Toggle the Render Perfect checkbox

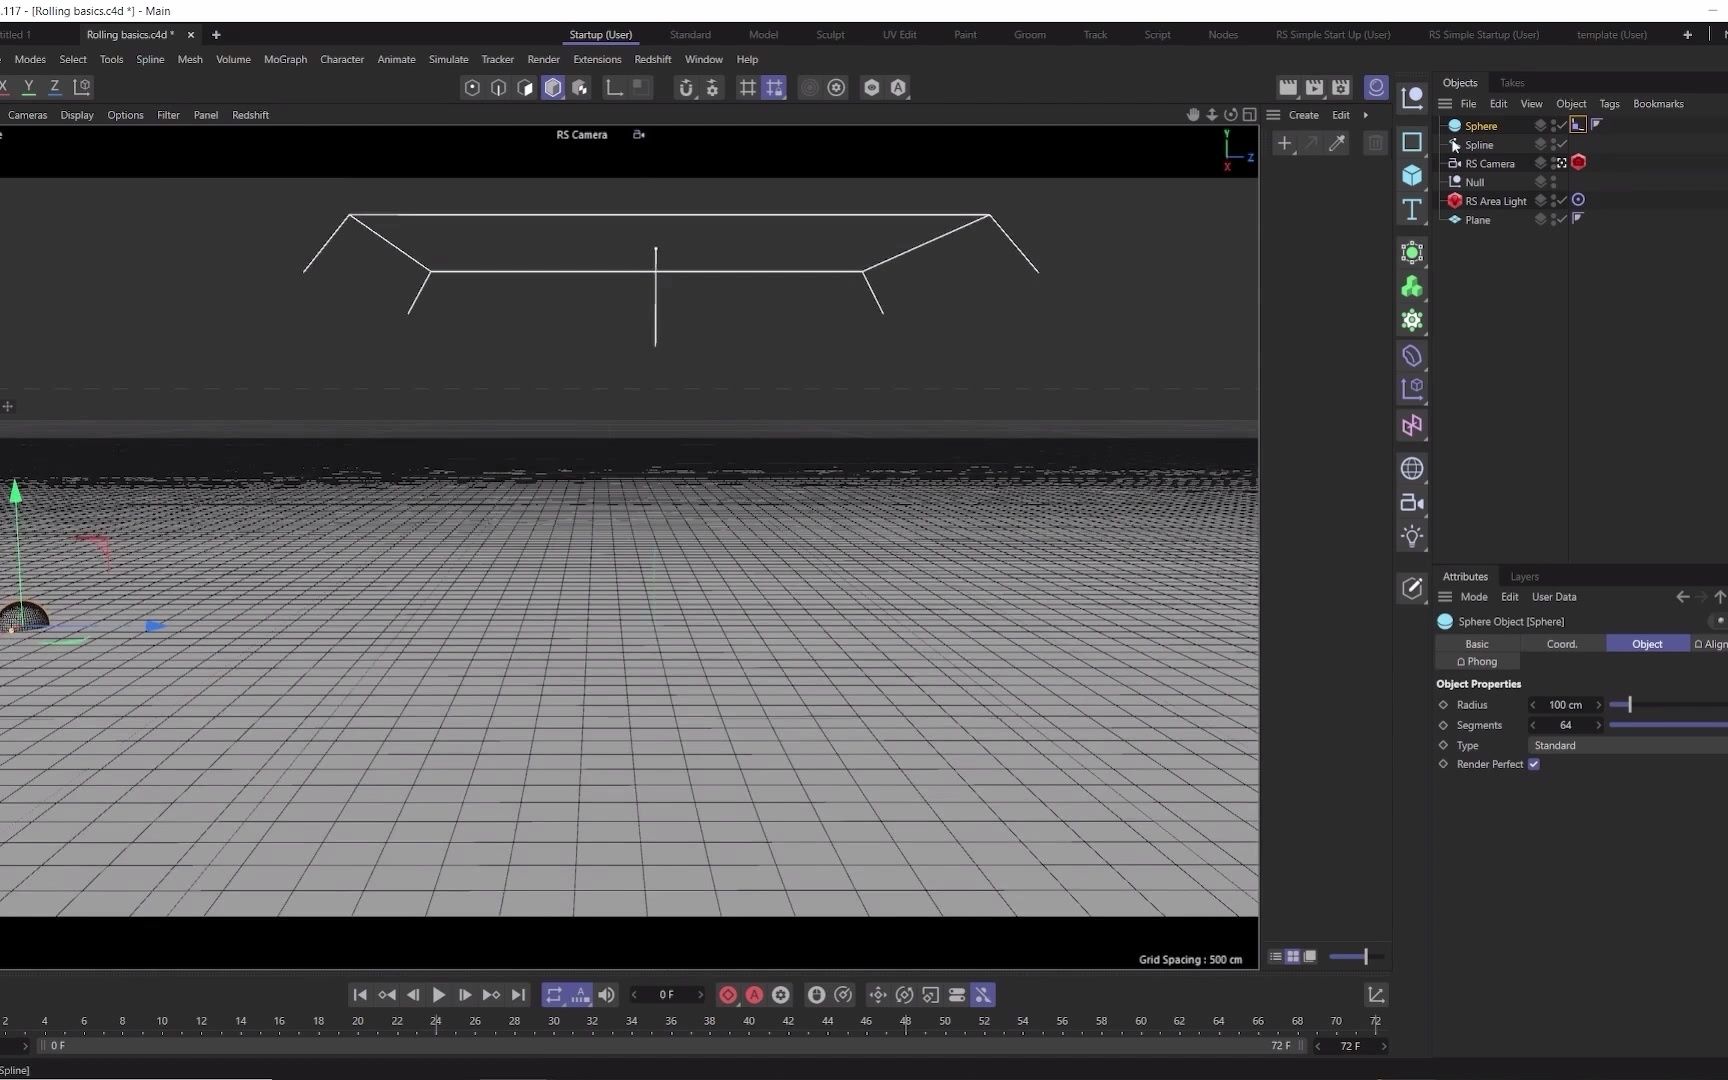[1535, 764]
